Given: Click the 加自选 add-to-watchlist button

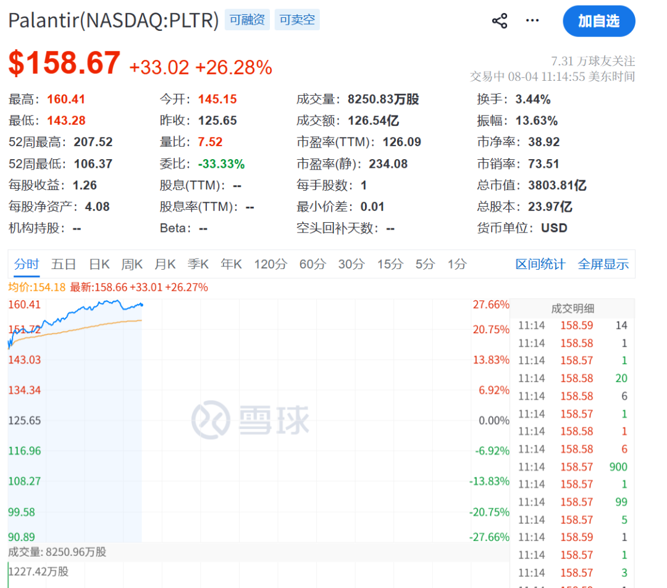Looking at the screenshot, I should [x=599, y=21].
